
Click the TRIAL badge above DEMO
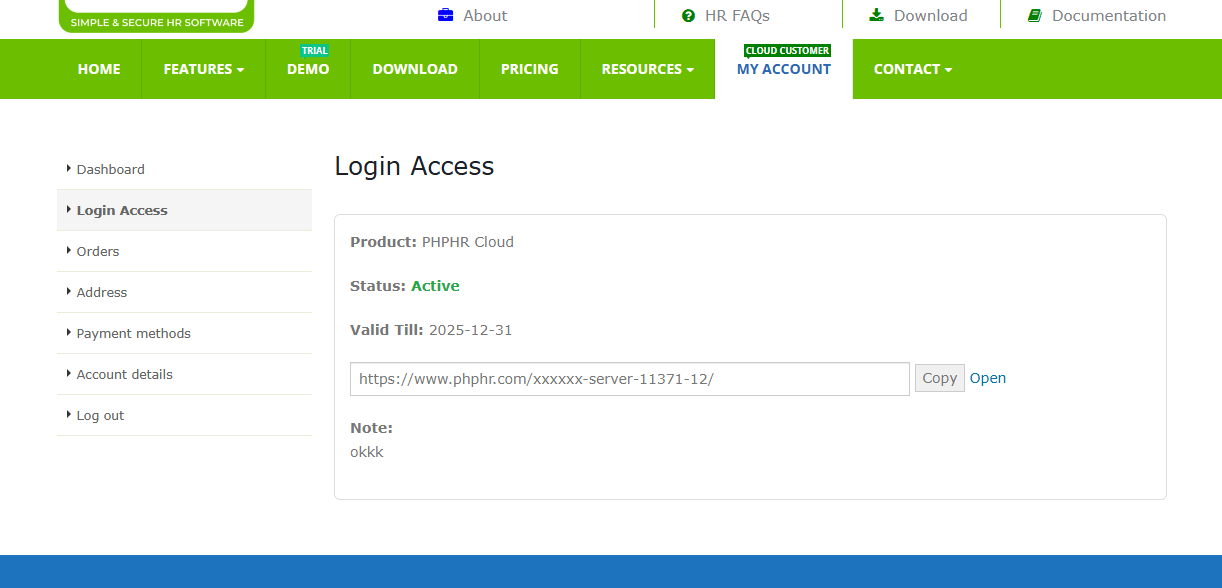(314, 49)
